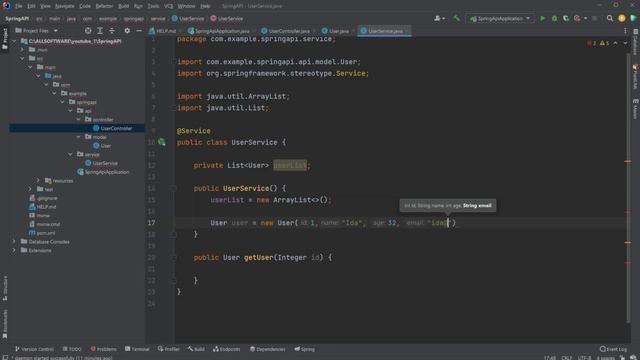Expand Database Consoles node
This screenshot has width=640, height=360.
(x=14, y=242)
